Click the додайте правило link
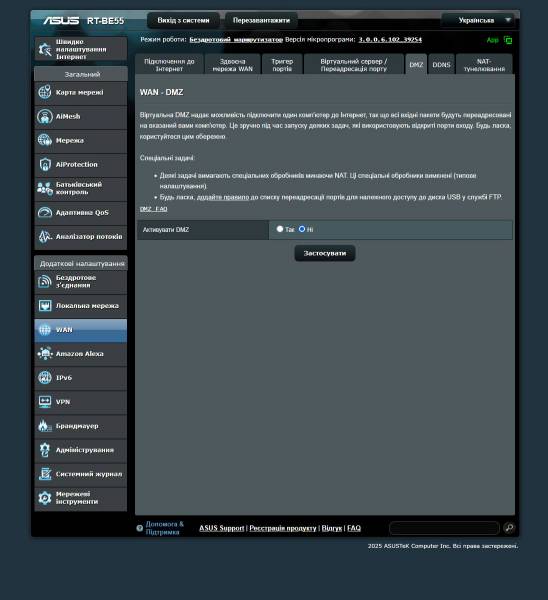The height and width of the screenshot is (600, 548). (x=223, y=197)
